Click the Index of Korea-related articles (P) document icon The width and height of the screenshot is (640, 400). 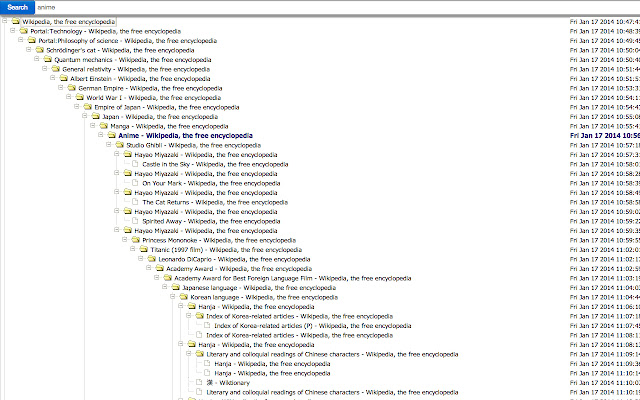click(208, 325)
